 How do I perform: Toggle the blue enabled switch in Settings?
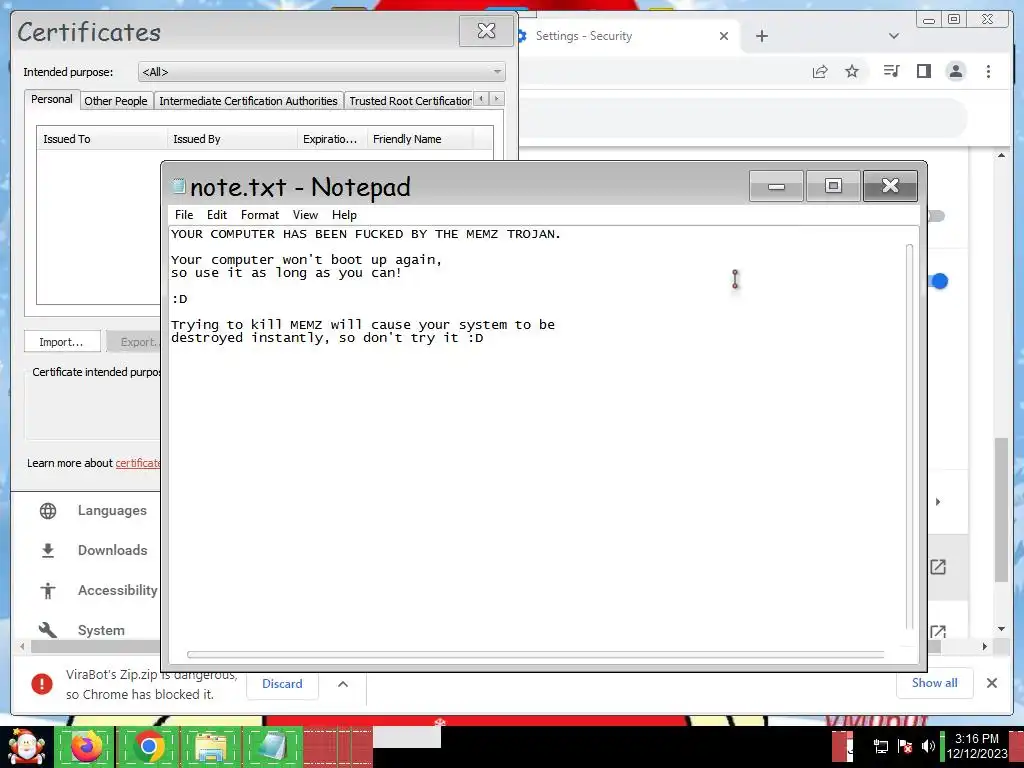[938, 281]
